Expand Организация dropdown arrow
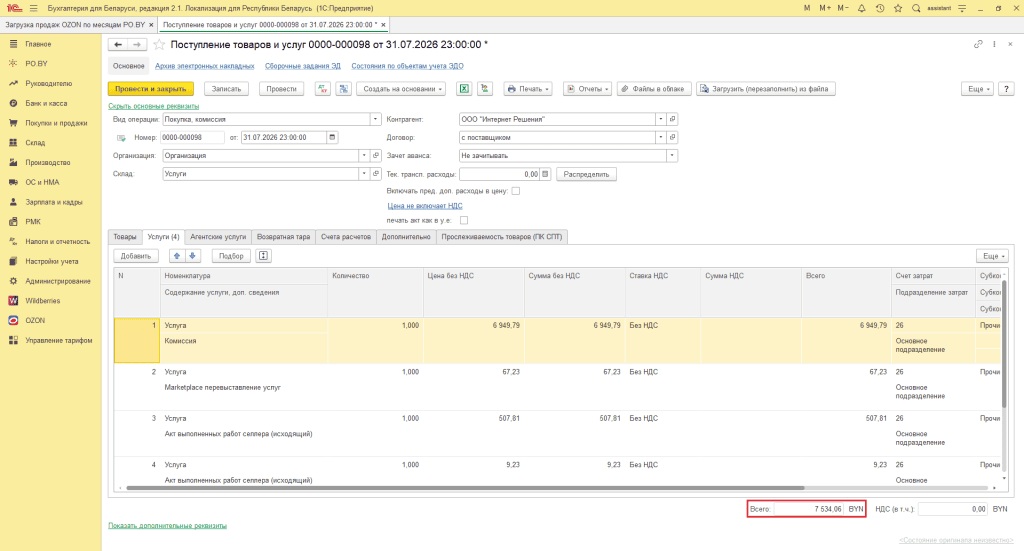This screenshot has width=1024, height=551. click(364, 156)
